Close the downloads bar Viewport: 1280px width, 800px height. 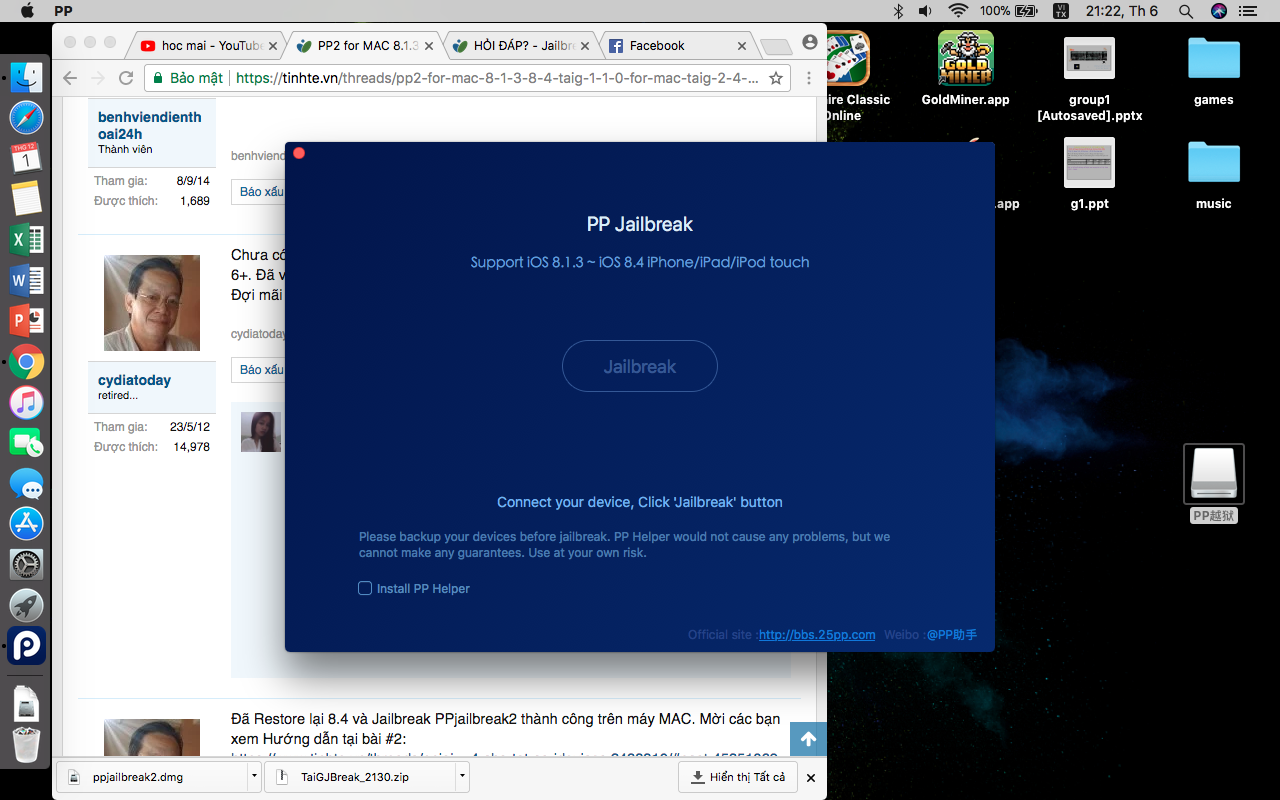coord(811,777)
